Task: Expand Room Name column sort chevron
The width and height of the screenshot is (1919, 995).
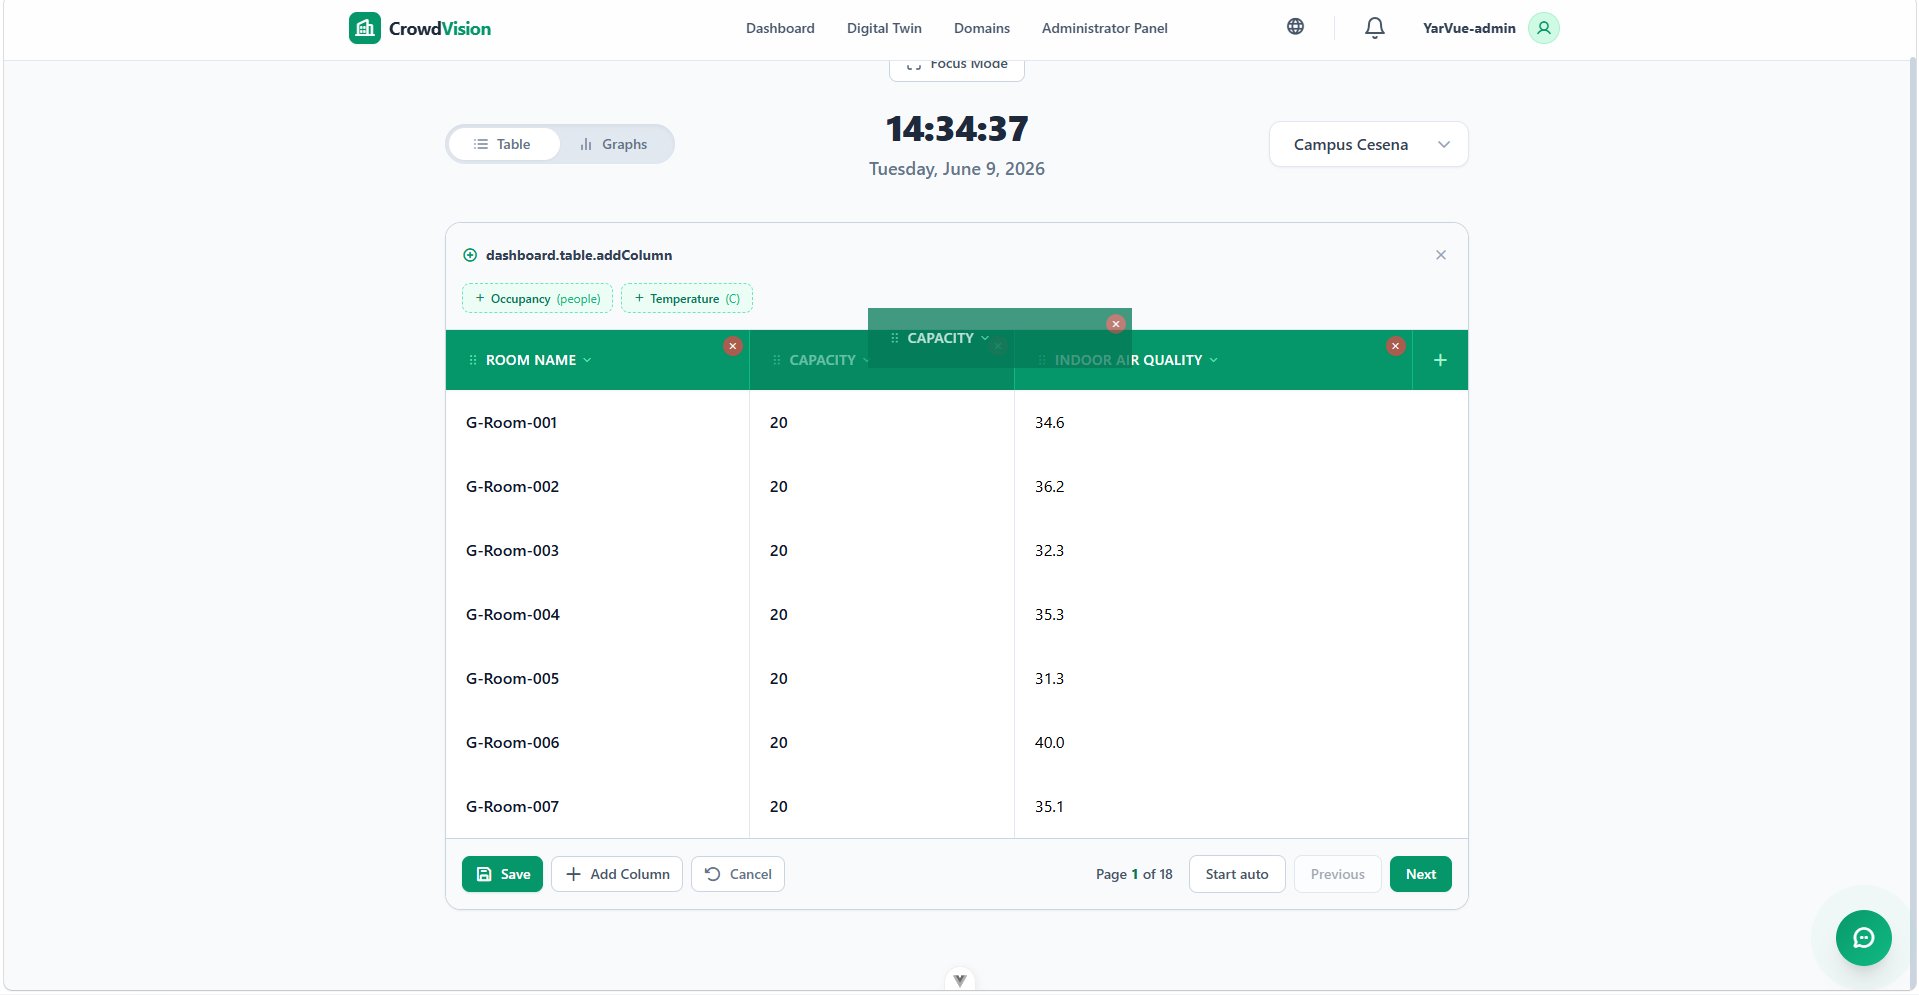Action: tap(587, 360)
